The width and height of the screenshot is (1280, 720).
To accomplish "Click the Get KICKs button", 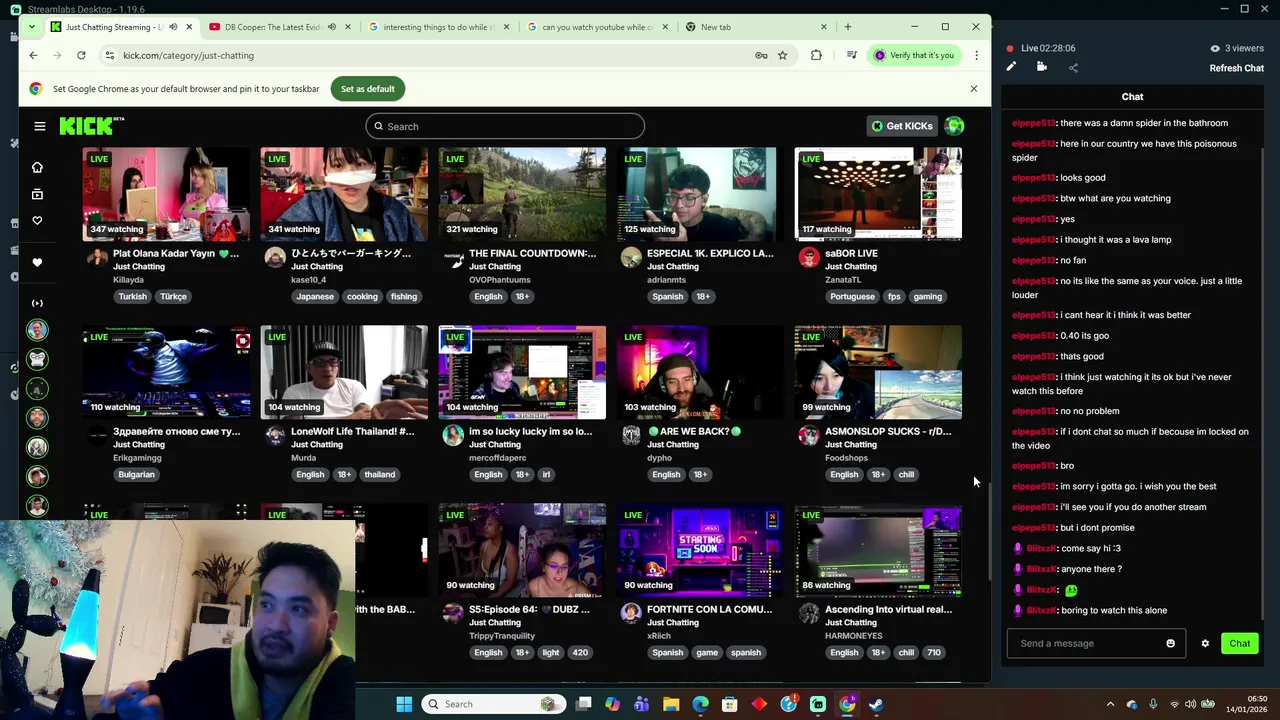I will click(902, 126).
